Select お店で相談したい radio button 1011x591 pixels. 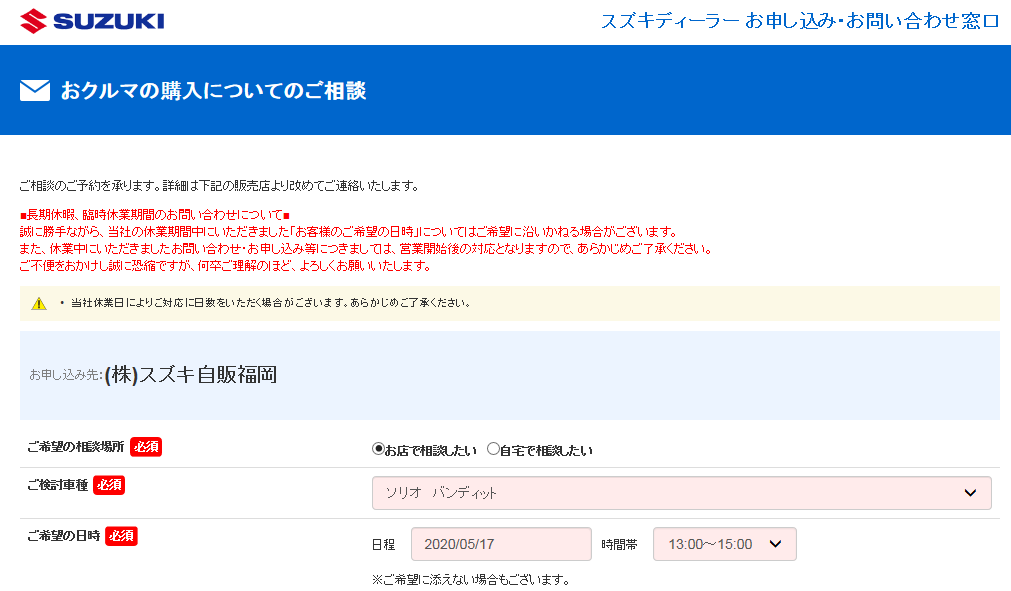(378, 449)
